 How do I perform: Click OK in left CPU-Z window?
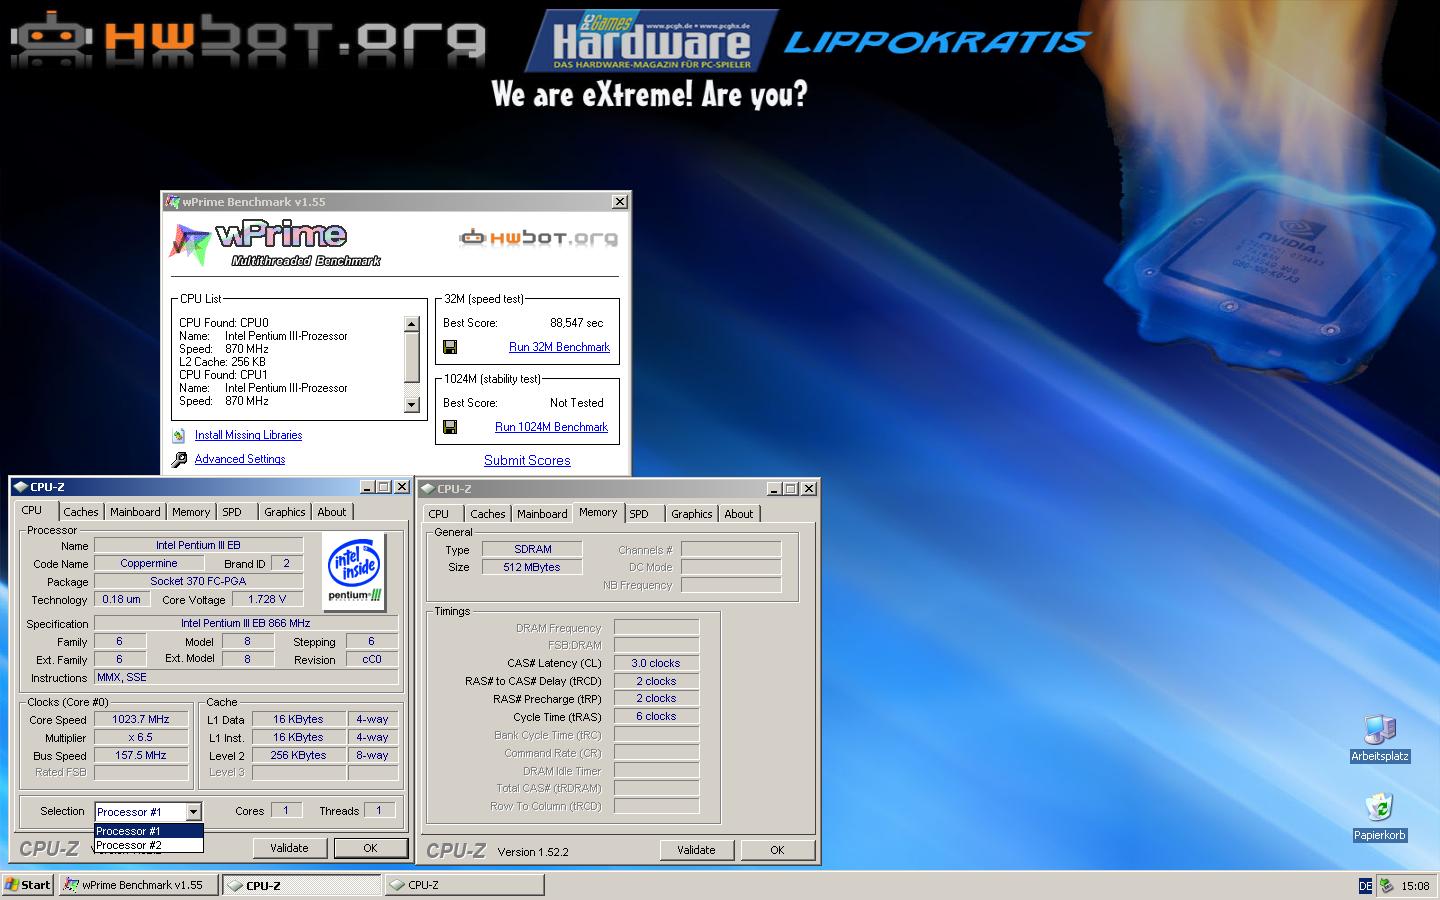370,848
